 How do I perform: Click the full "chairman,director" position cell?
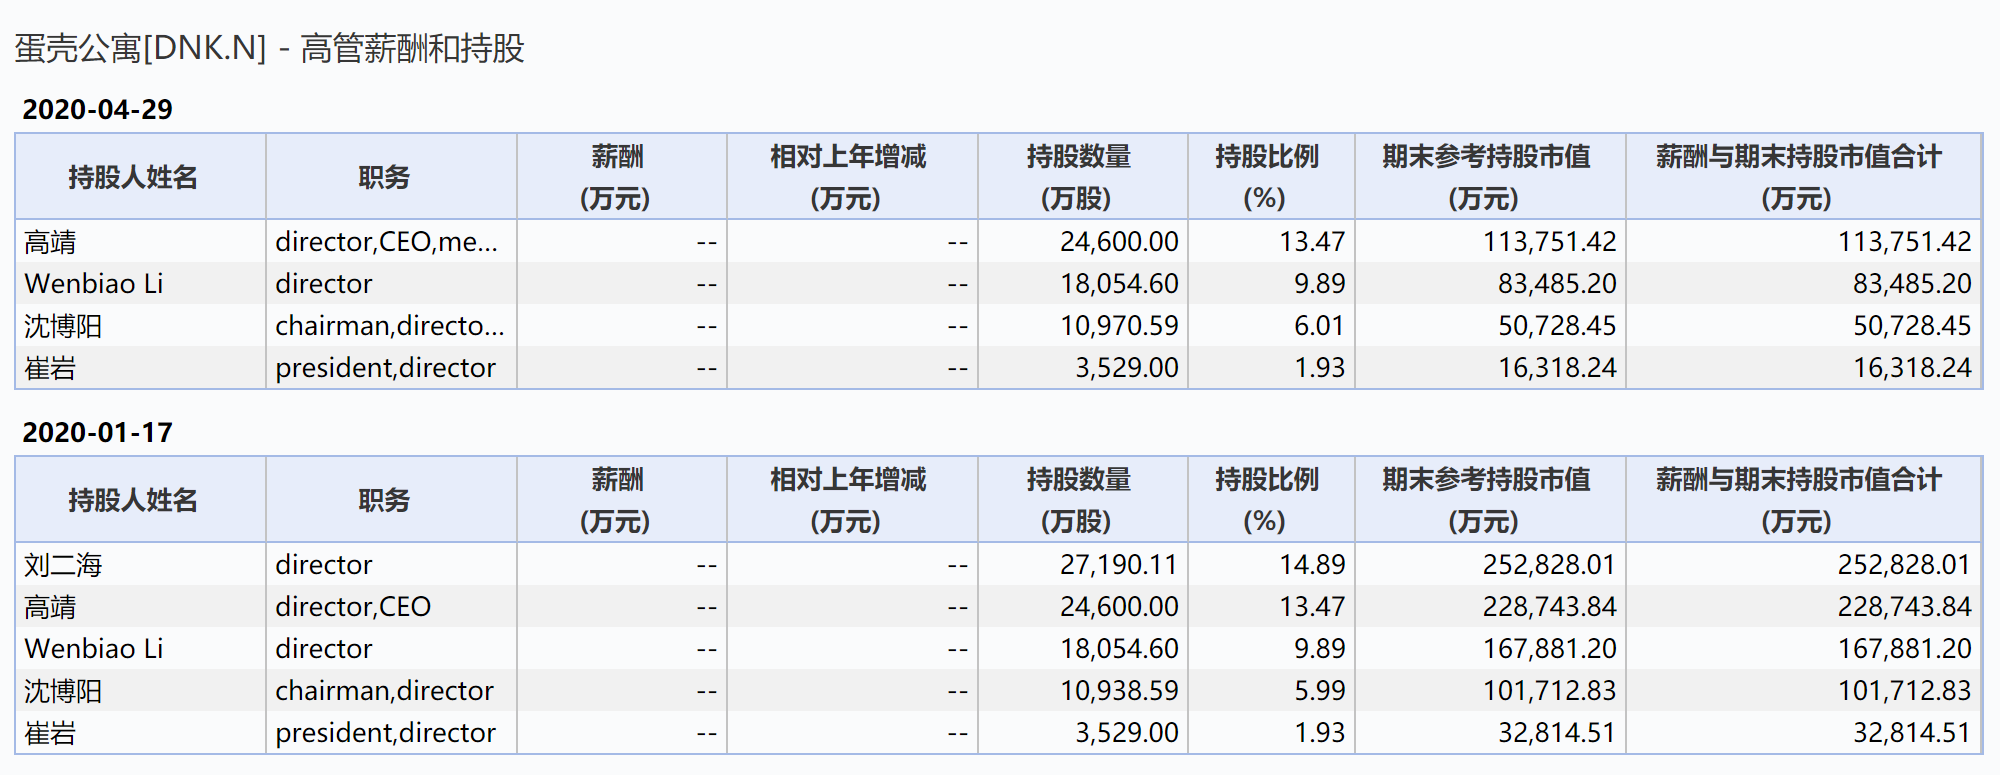(384, 691)
